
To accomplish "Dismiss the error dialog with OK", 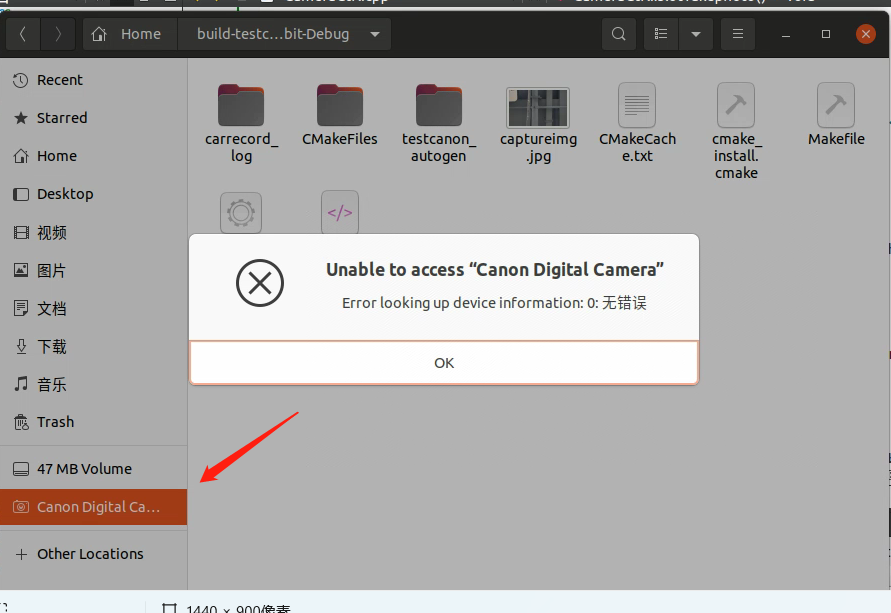I will [x=444, y=363].
